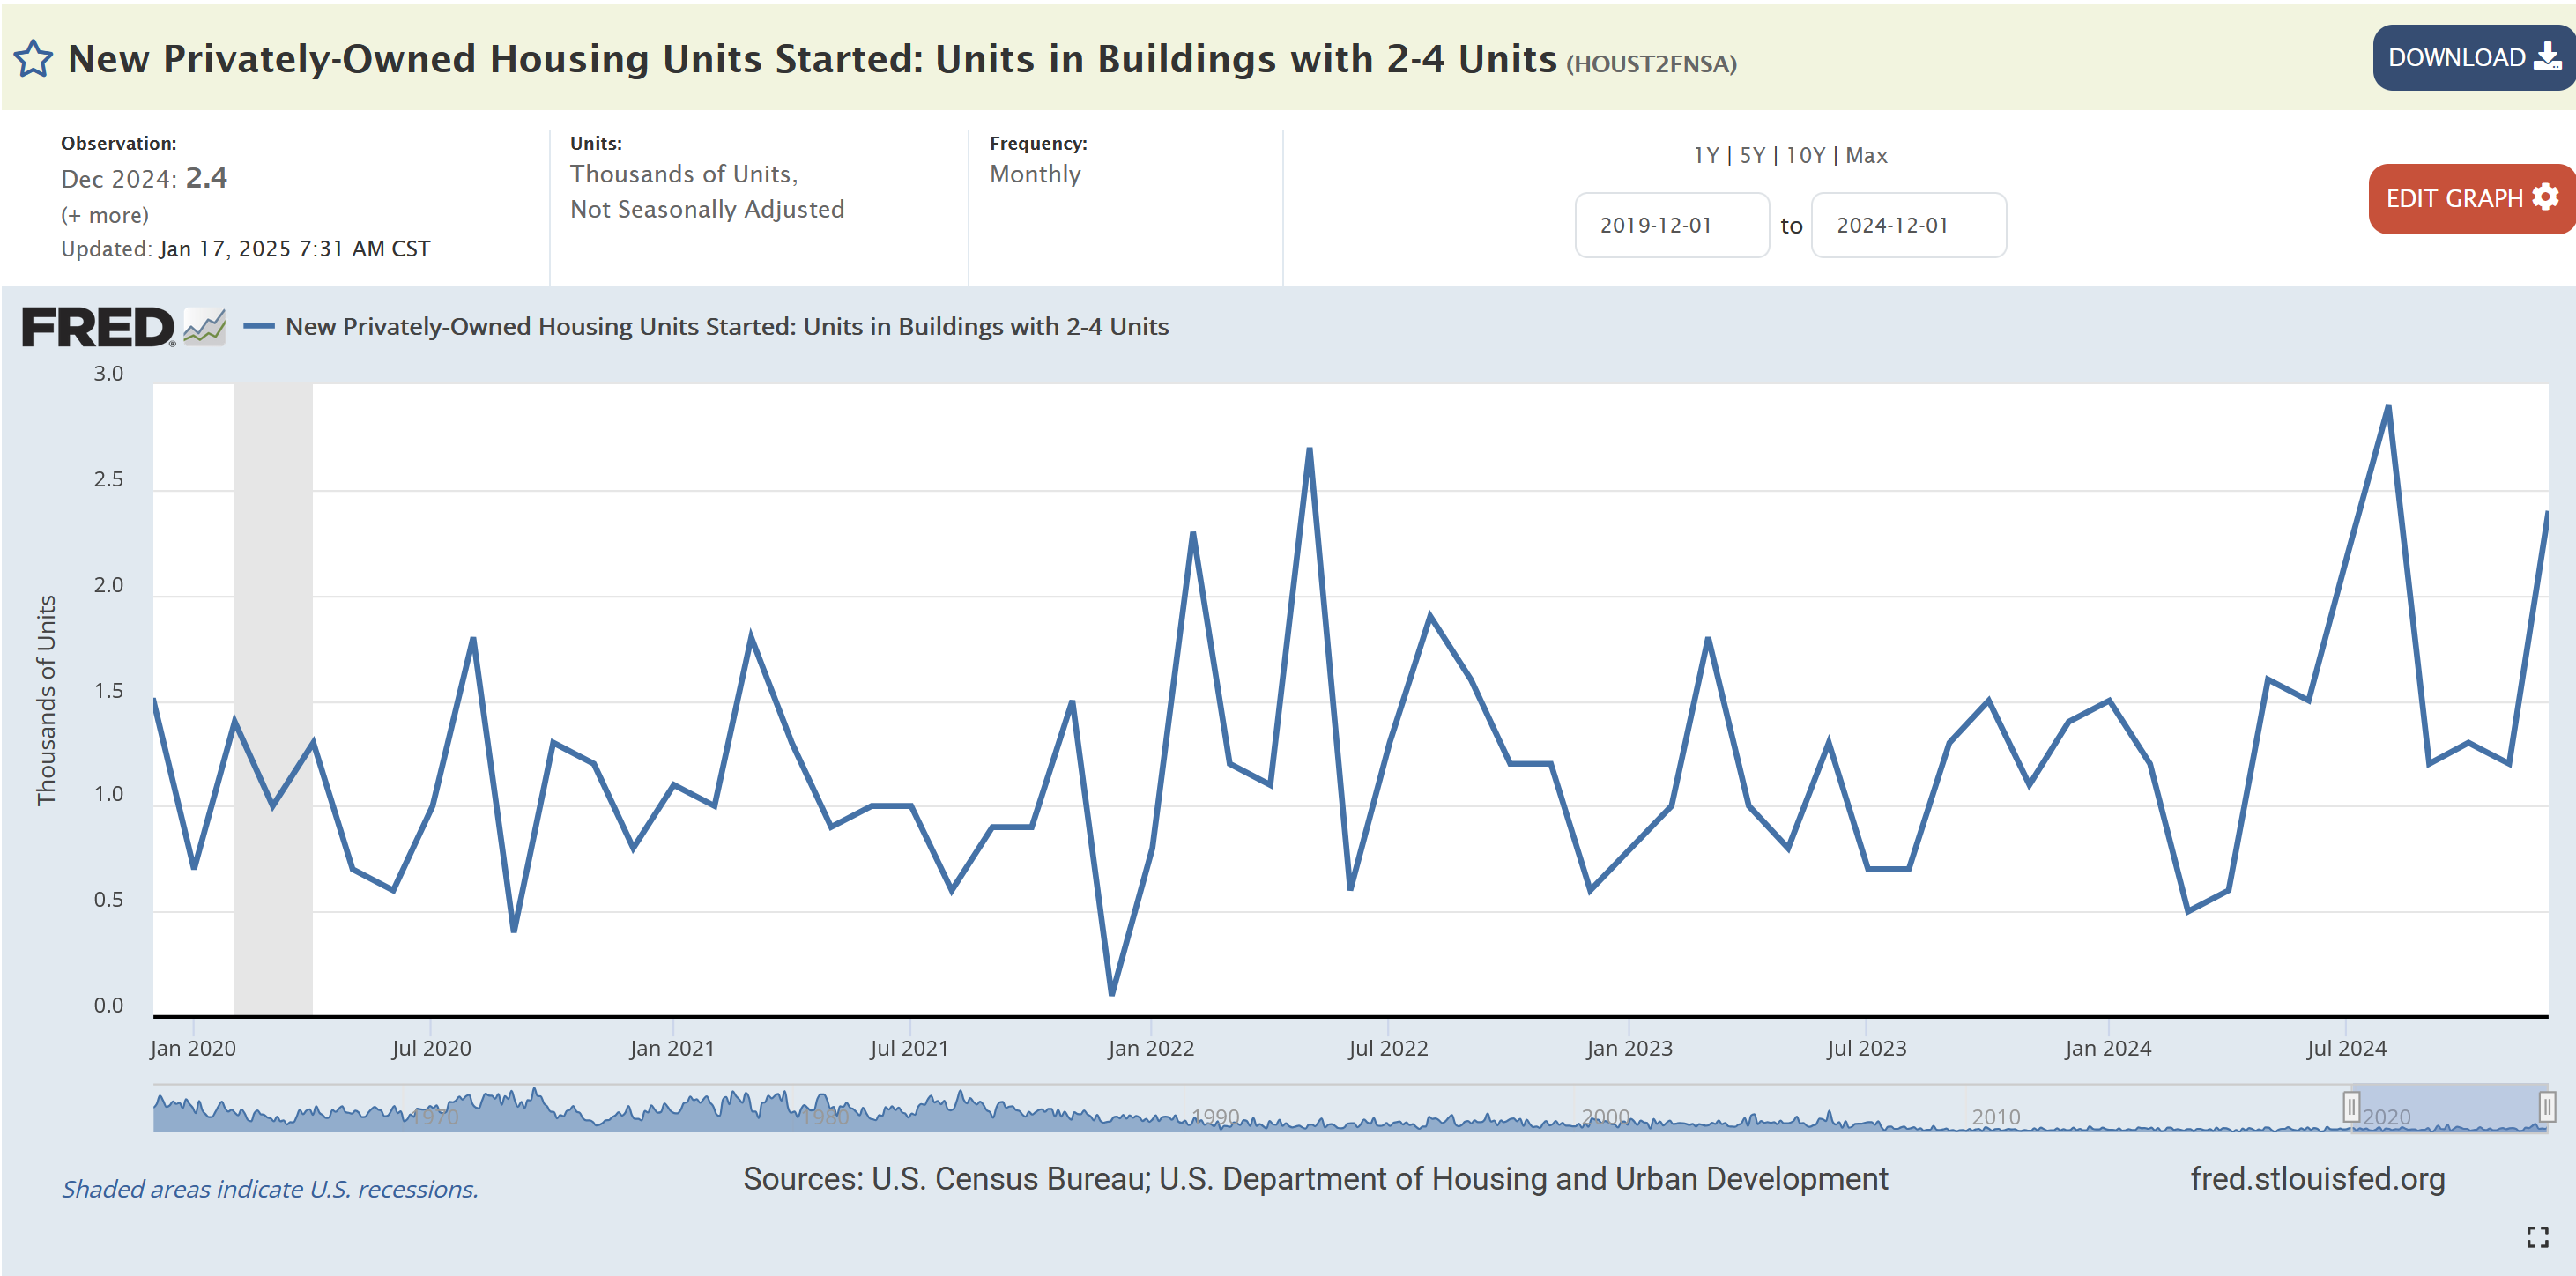Click the series ID (HOUST2FNSA)

pyautogui.click(x=1651, y=64)
